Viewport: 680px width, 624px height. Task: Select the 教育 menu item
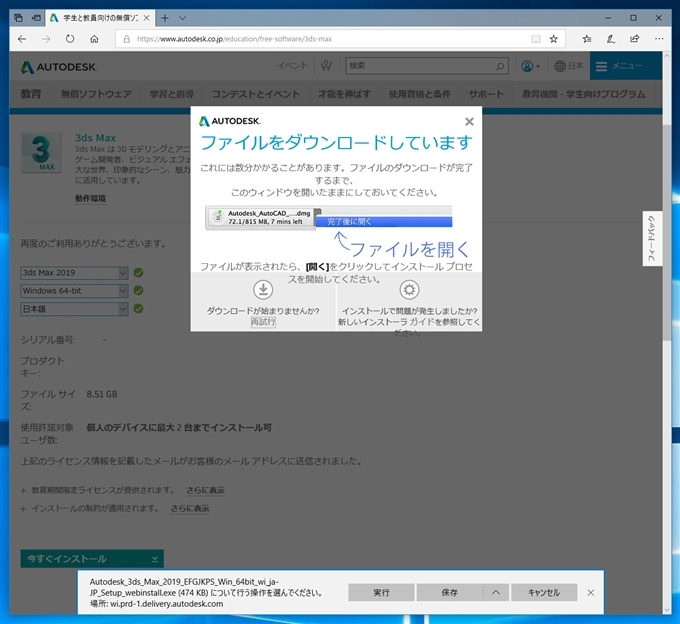click(x=31, y=94)
